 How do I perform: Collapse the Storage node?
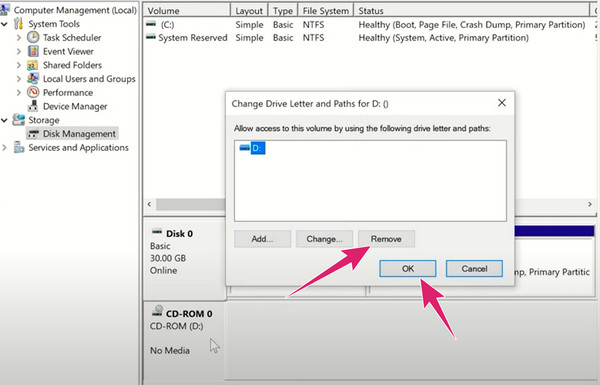pos(5,120)
